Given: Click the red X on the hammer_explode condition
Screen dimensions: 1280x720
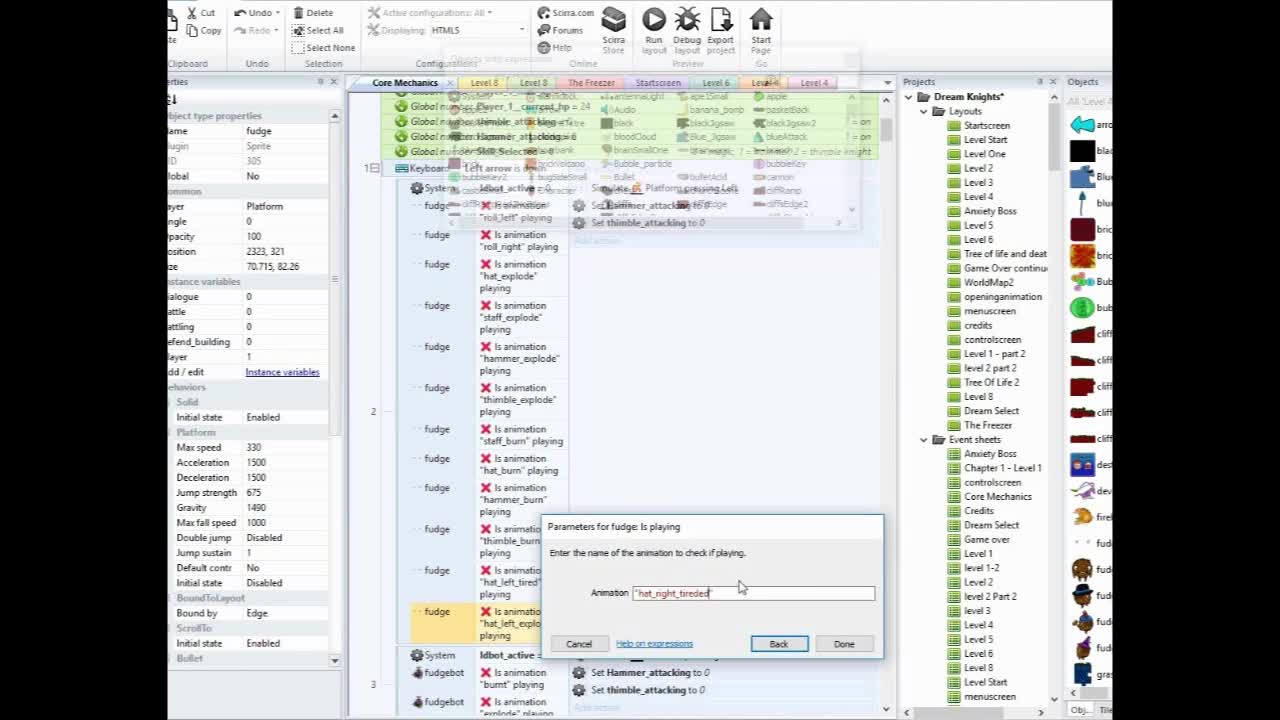Looking at the screenshot, I should (486, 347).
